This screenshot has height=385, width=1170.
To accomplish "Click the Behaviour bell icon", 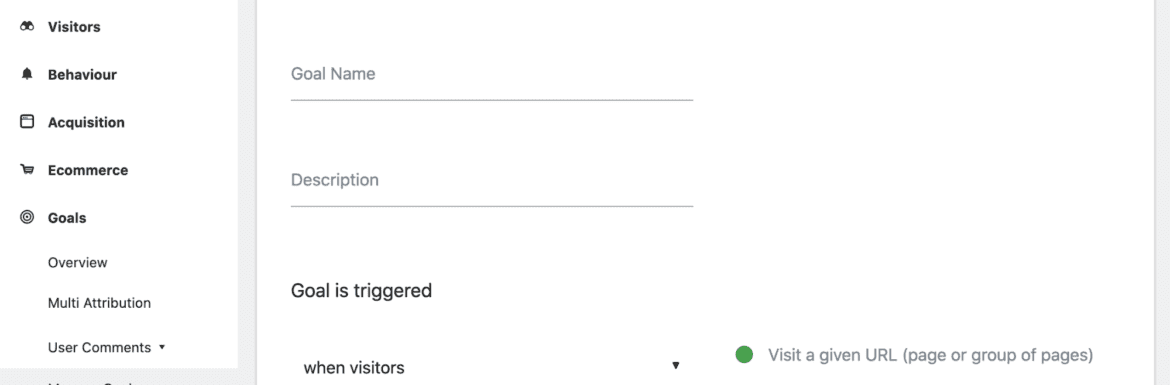I will click(28, 75).
